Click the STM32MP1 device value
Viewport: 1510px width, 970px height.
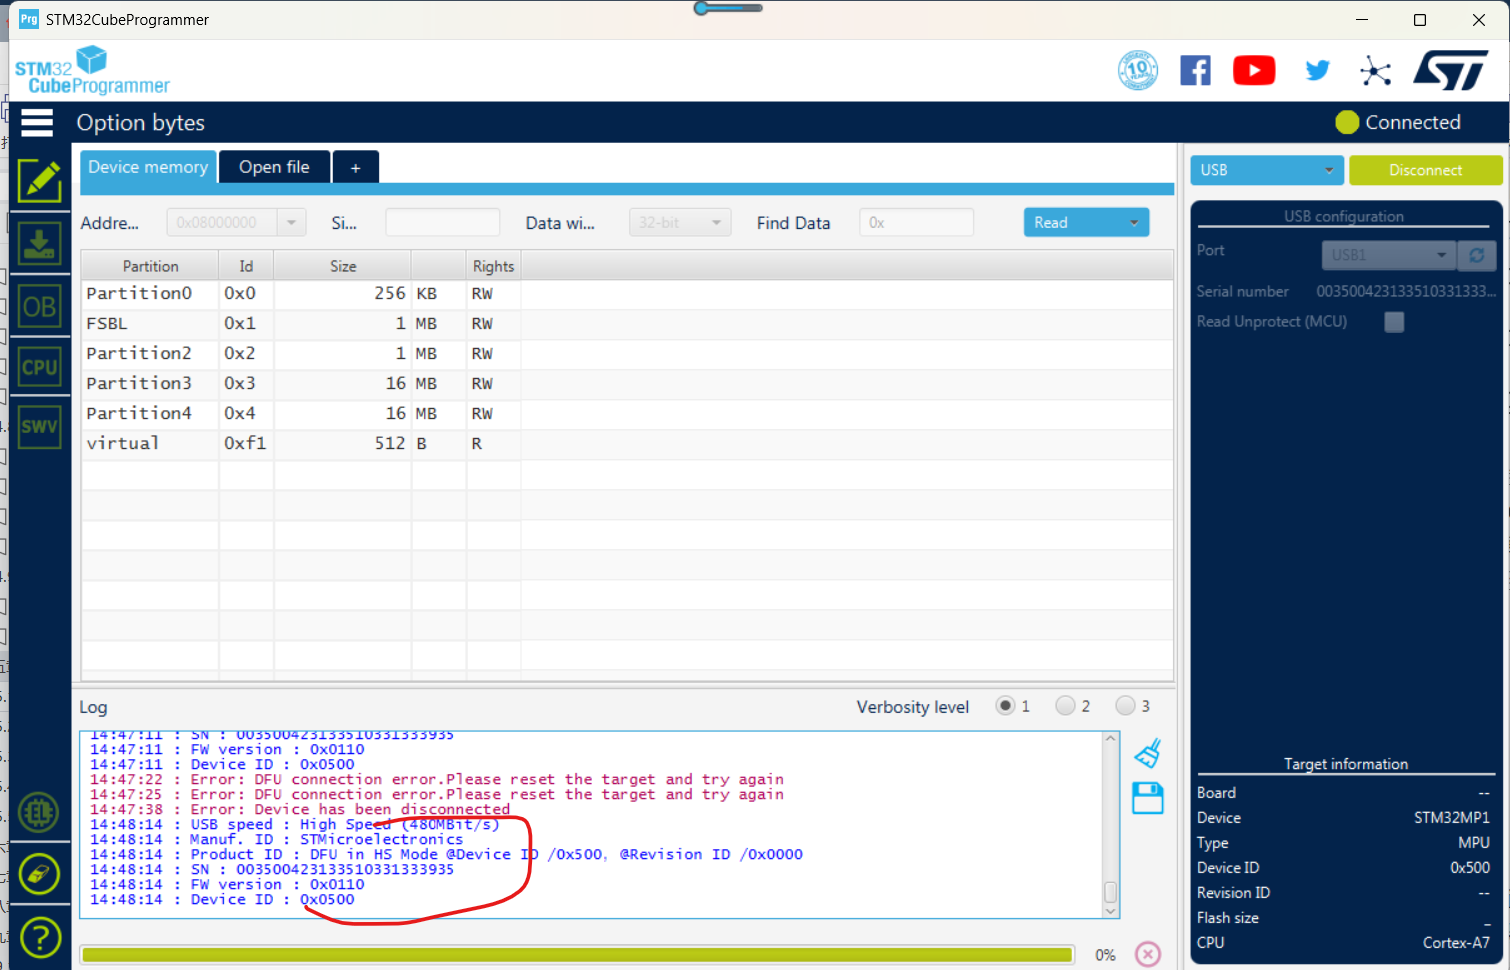pyautogui.click(x=1451, y=817)
